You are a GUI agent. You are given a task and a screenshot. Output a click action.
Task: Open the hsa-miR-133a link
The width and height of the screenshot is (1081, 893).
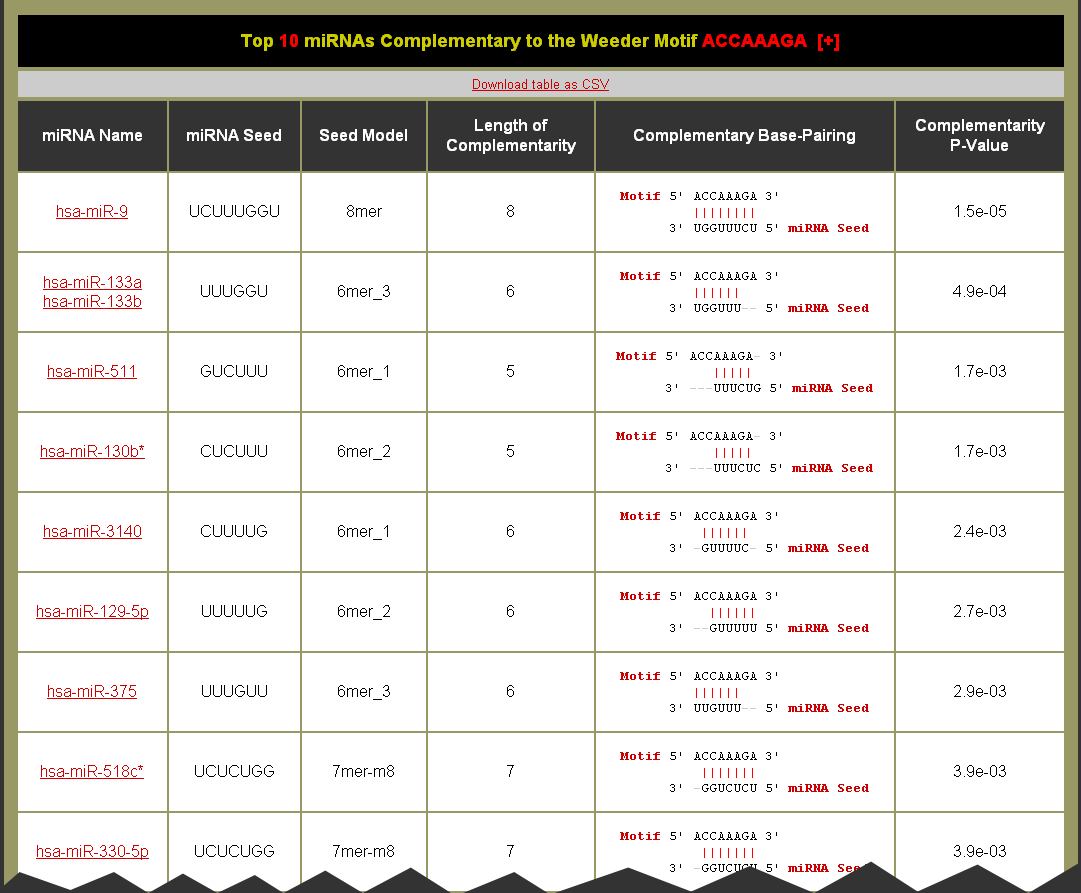click(92, 282)
